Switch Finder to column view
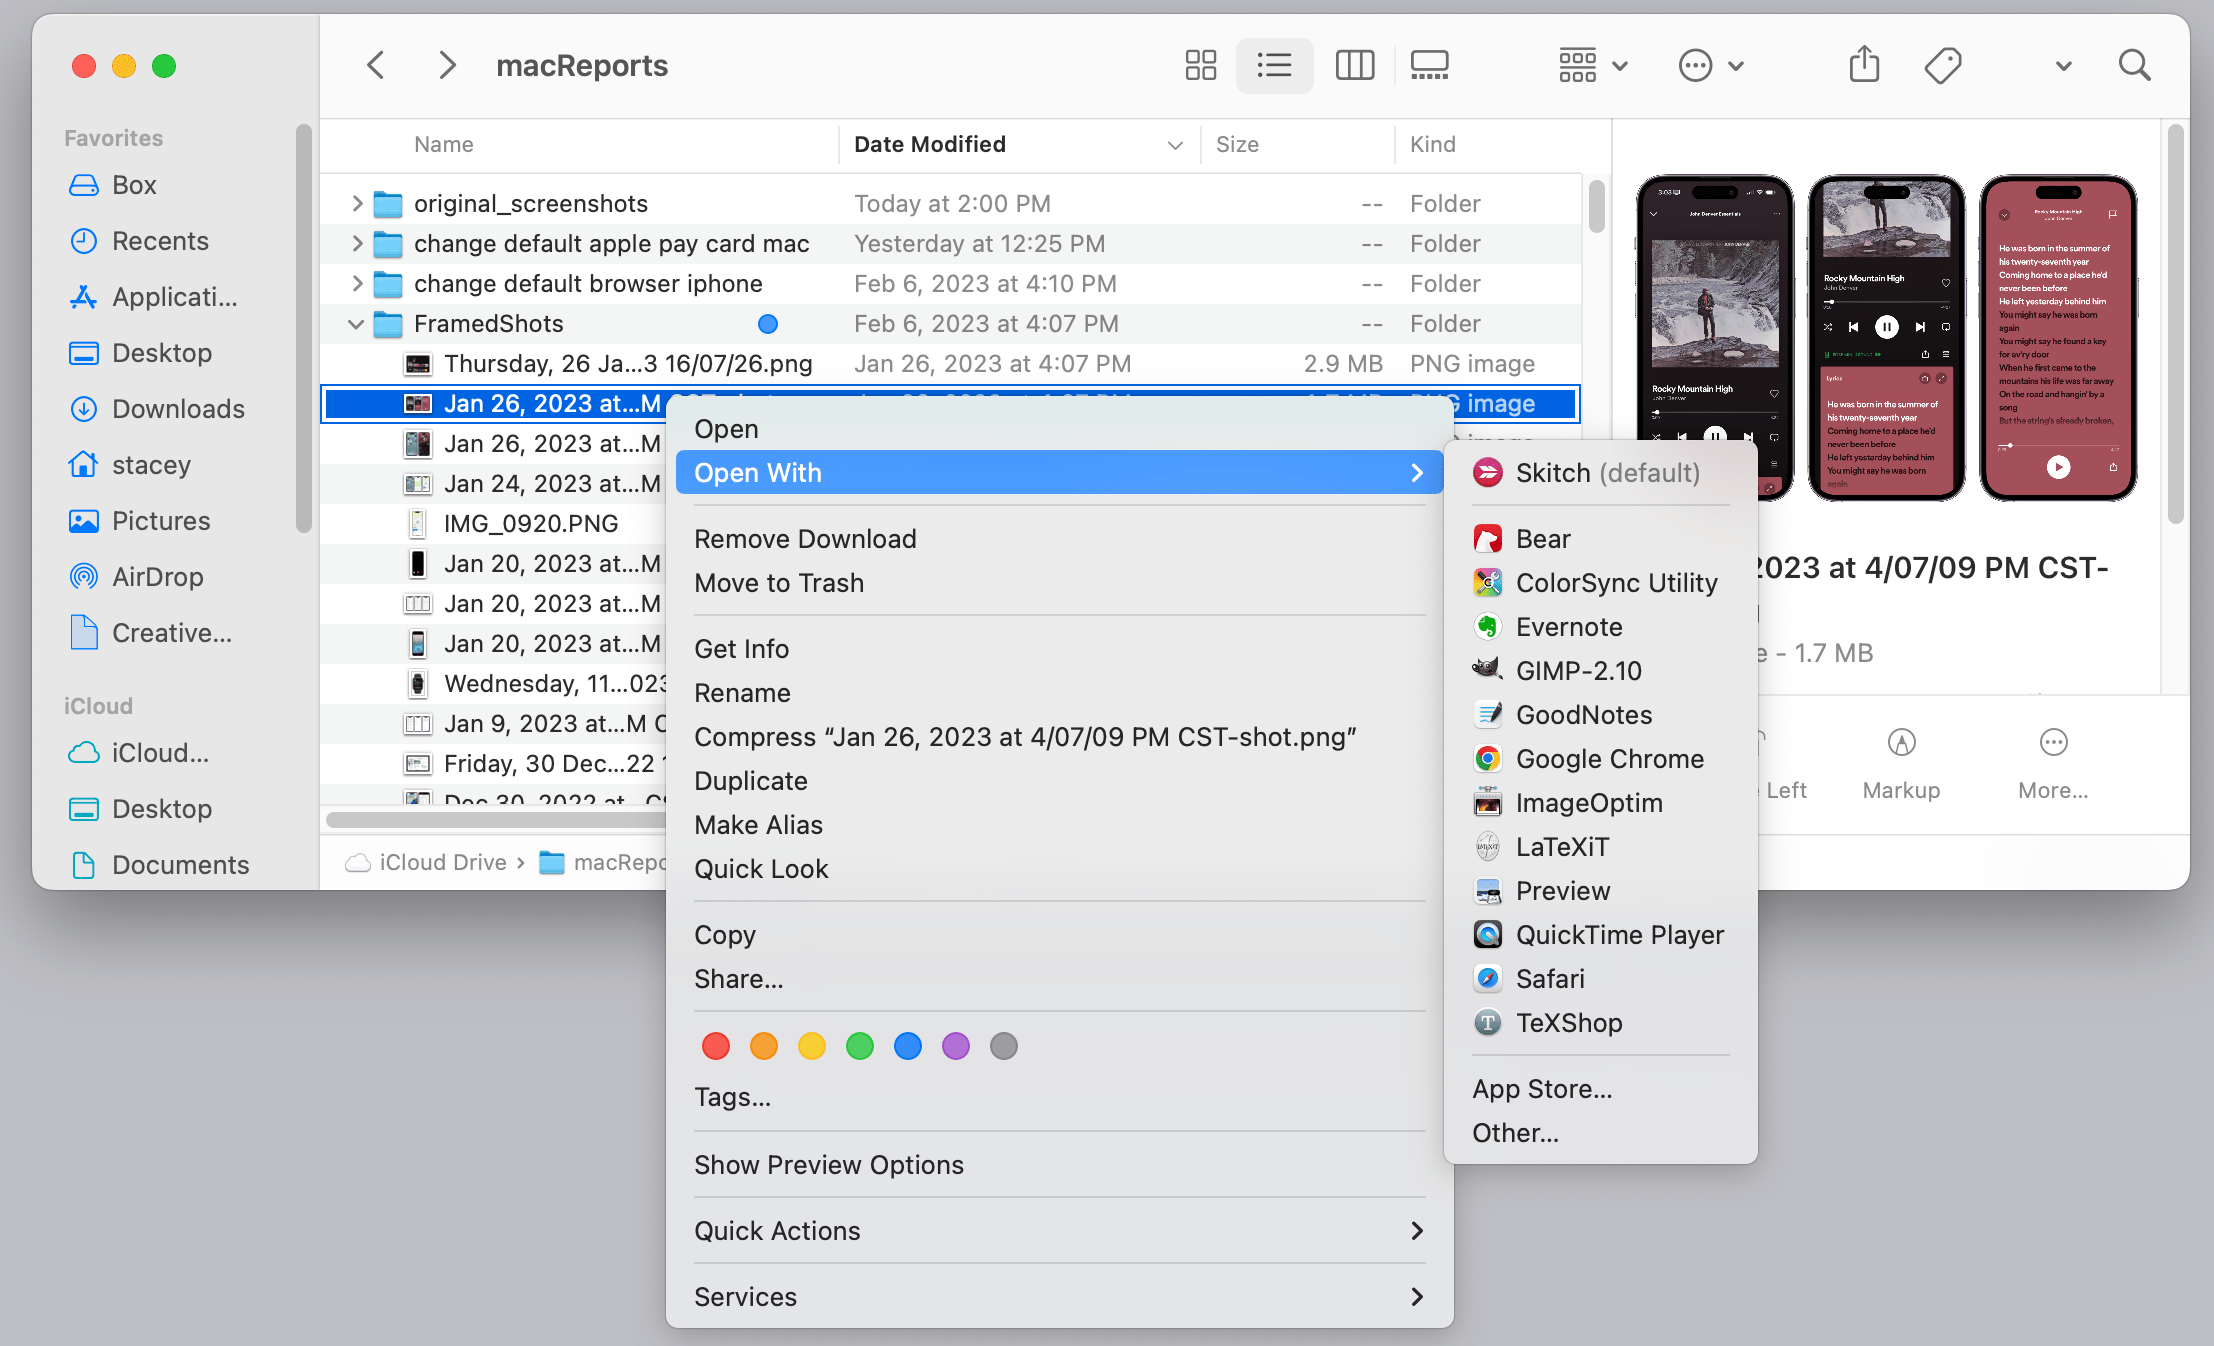This screenshot has height=1346, width=2214. point(1354,66)
